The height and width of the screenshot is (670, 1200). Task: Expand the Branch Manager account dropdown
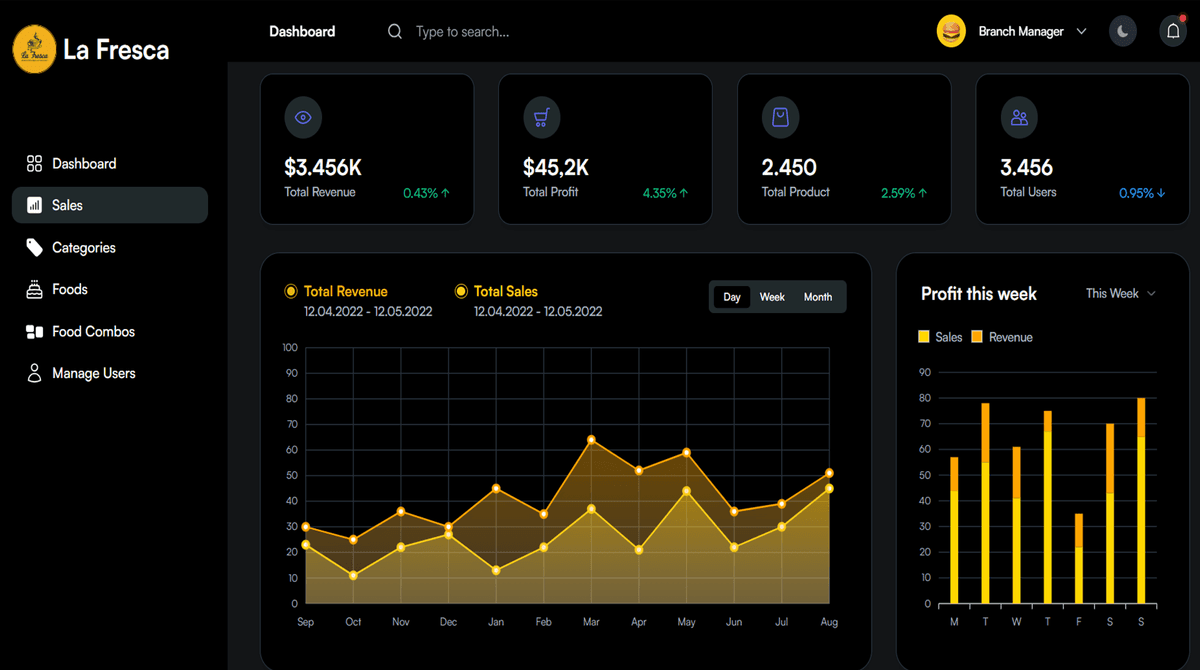(1081, 31)
